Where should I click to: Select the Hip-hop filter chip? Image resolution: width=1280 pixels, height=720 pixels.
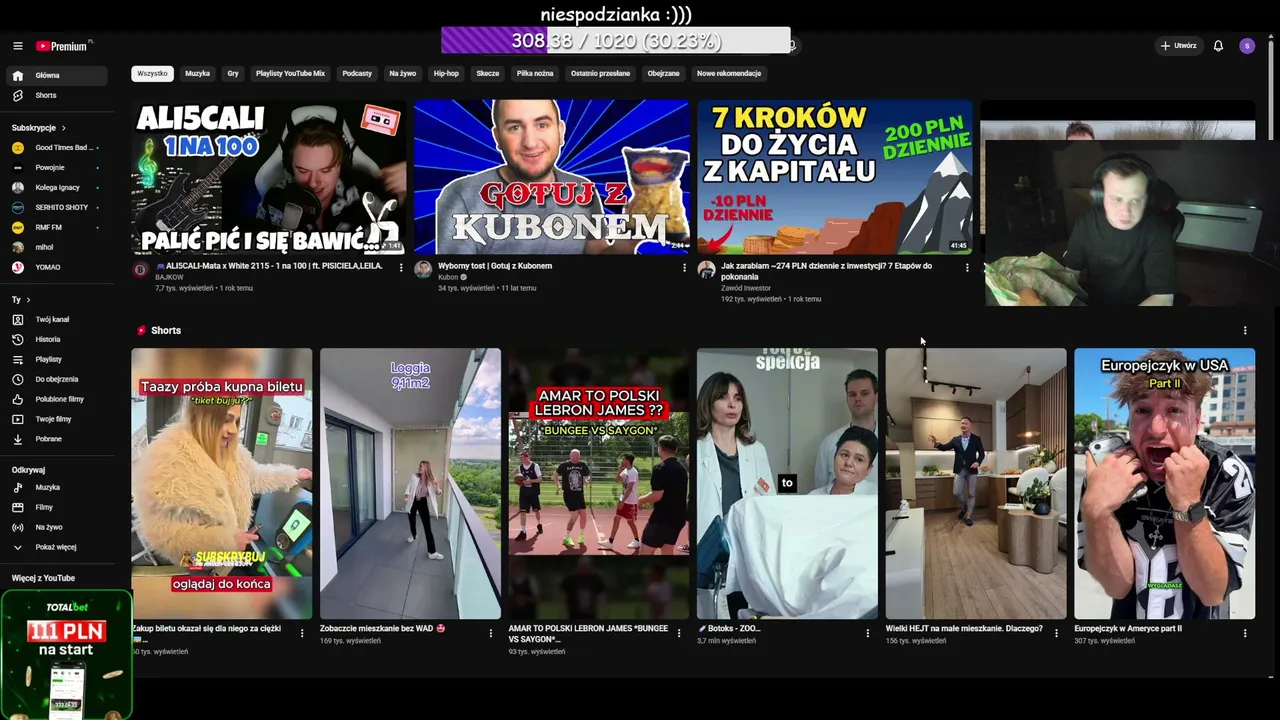click(446, 73)
